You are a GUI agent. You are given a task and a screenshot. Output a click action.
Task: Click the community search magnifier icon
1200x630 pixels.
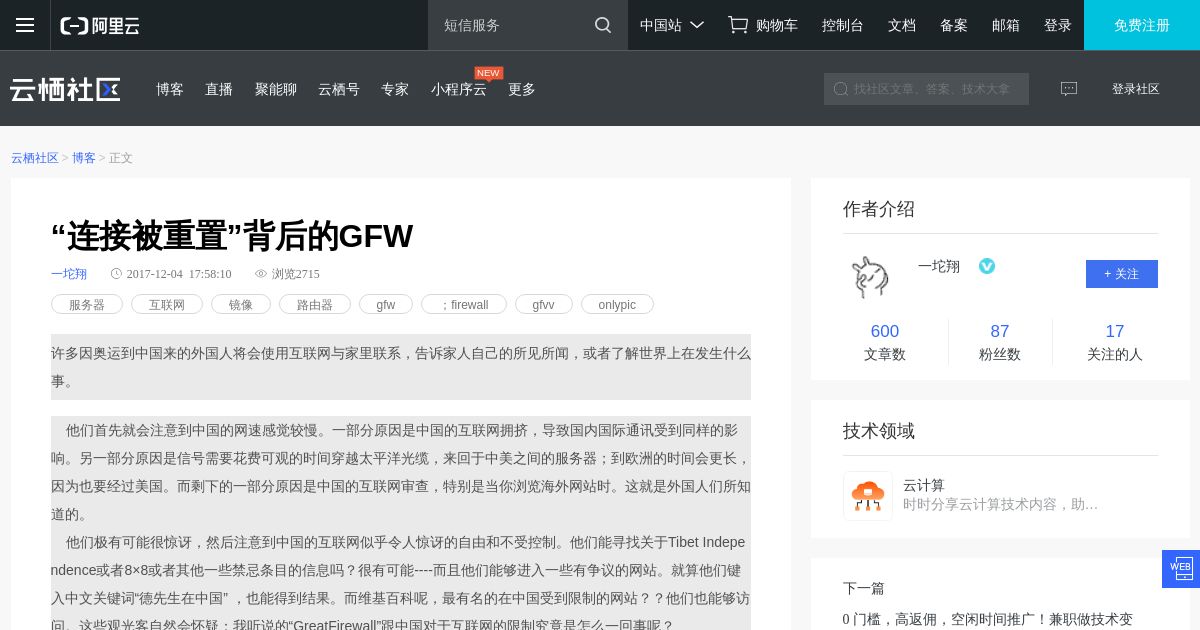click(x=841, y=89)
